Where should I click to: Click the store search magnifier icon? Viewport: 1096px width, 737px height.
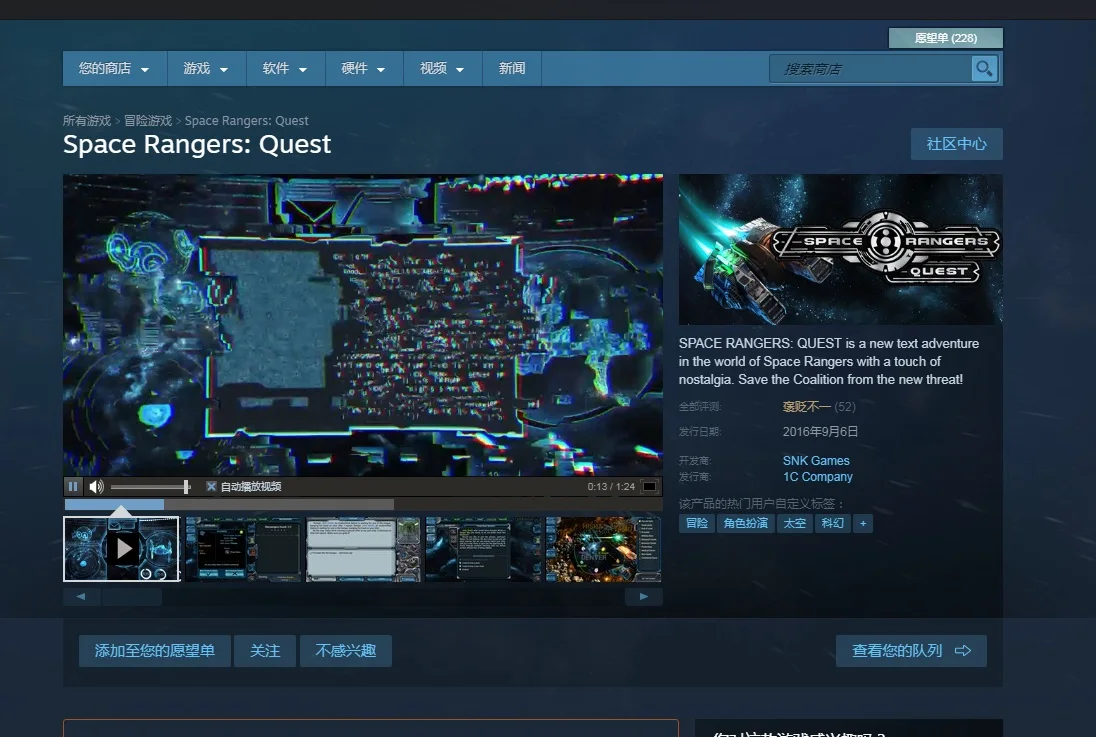click(x=984, y=69)
